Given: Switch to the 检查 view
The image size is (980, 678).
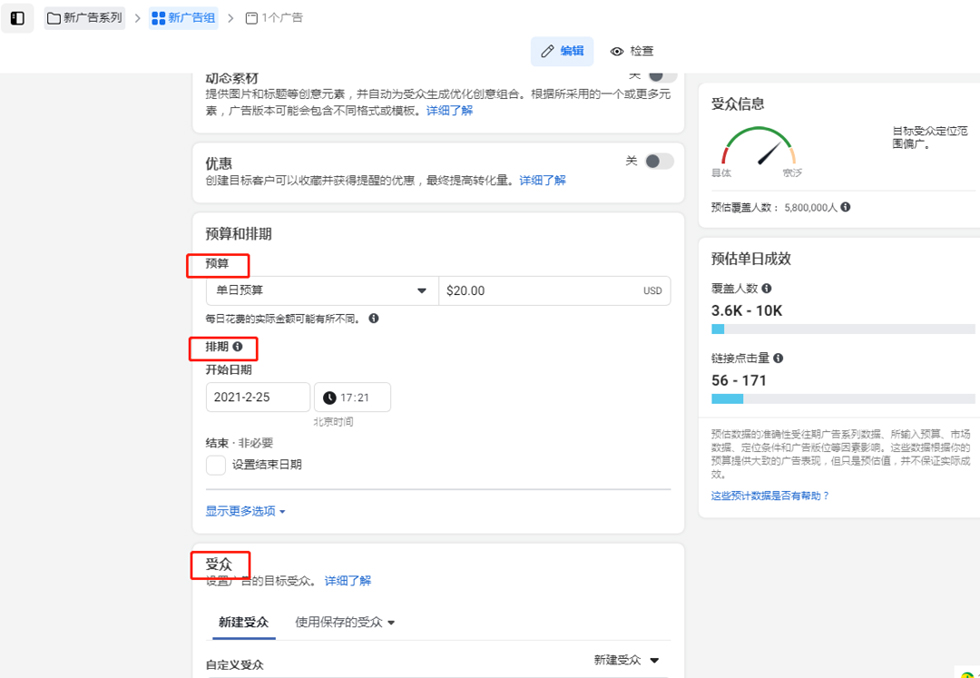Looking at the screenshot, I should (x=632, y=51).
